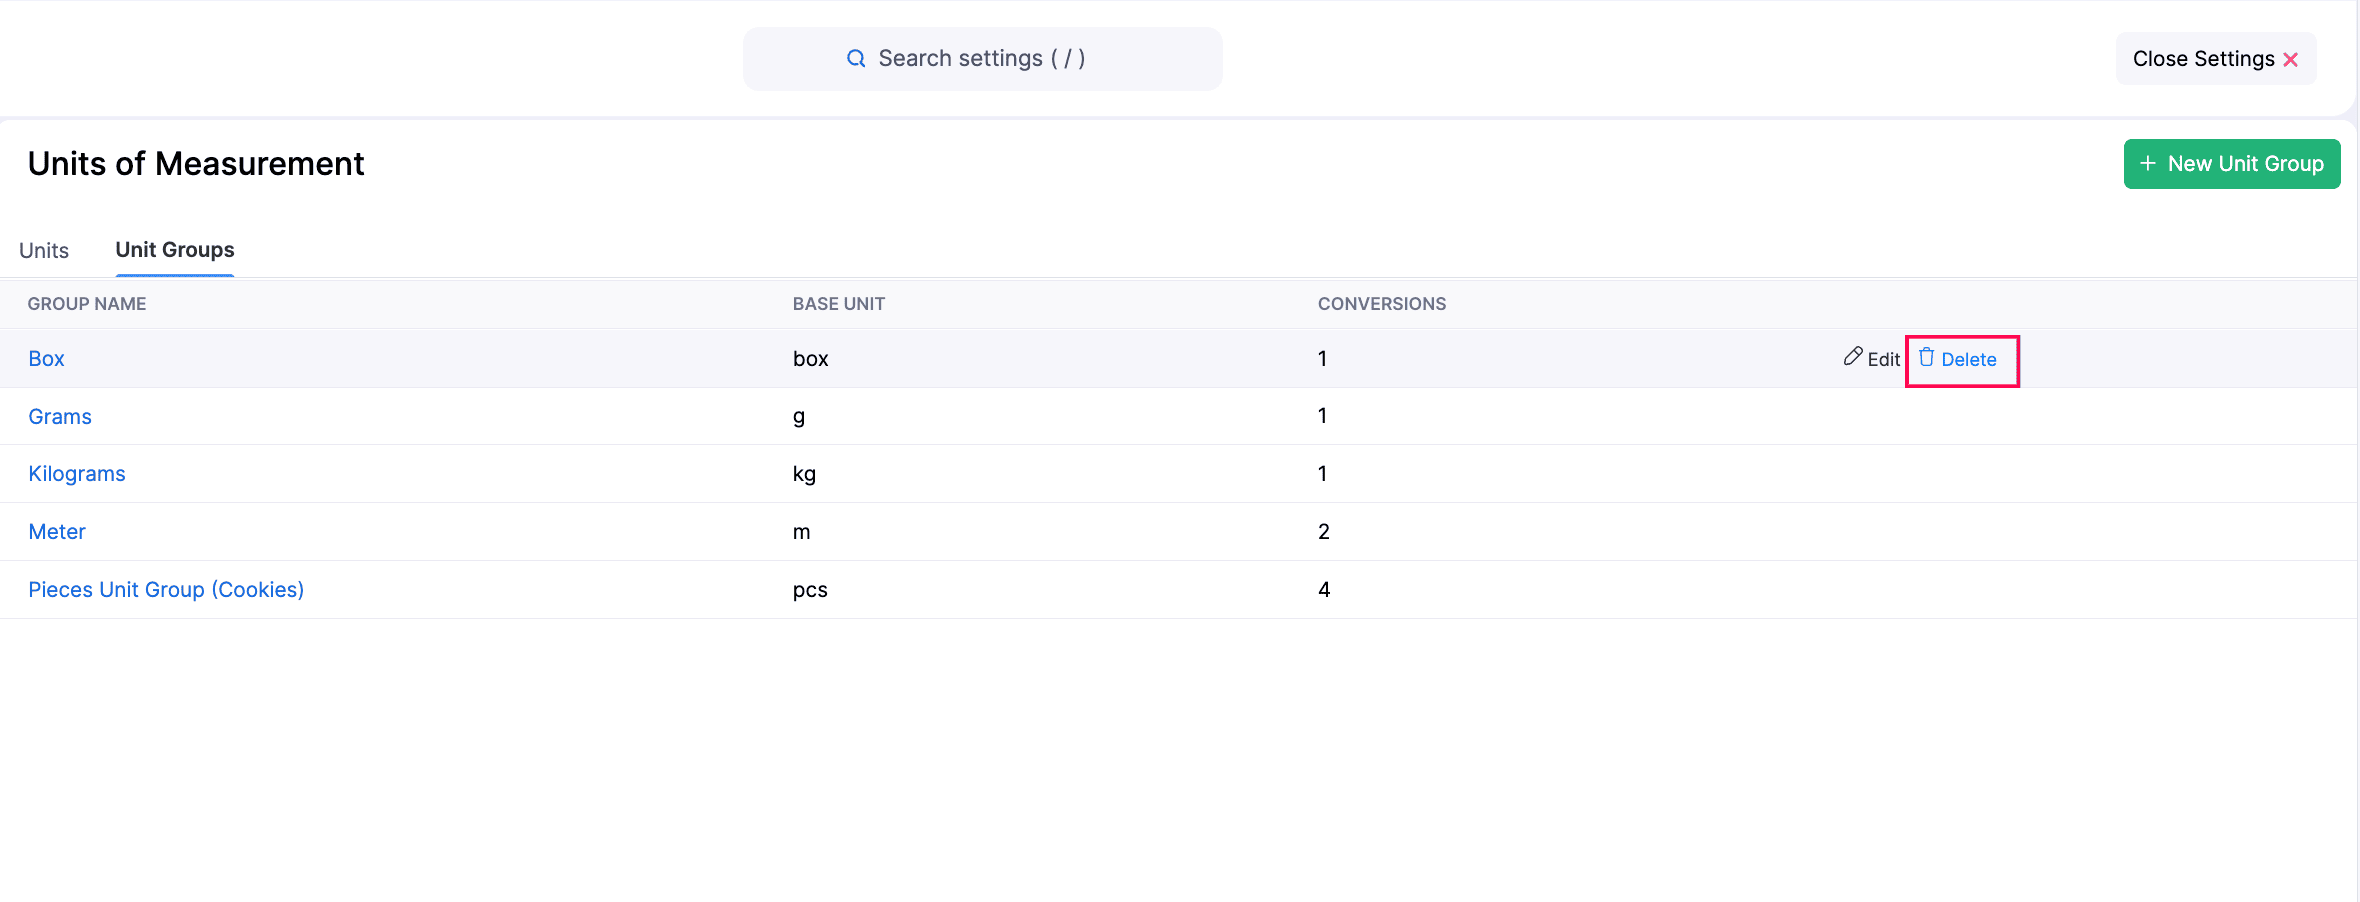The image size is (2360, 902).
Task: Open the Box unit group
Action: point(46,359)
